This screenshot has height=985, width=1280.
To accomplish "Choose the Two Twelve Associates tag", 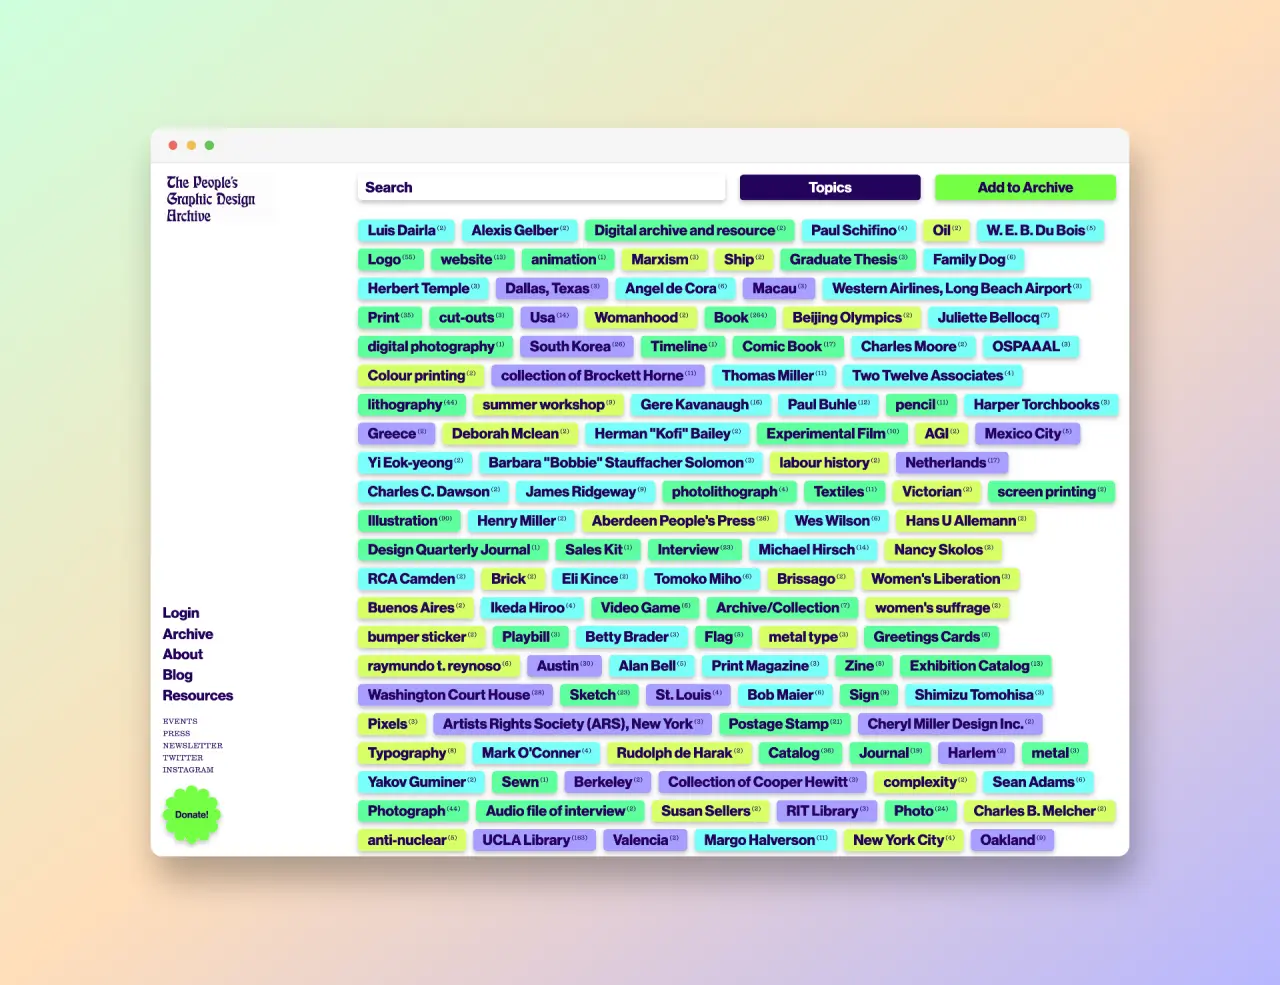I will [933, 375].
